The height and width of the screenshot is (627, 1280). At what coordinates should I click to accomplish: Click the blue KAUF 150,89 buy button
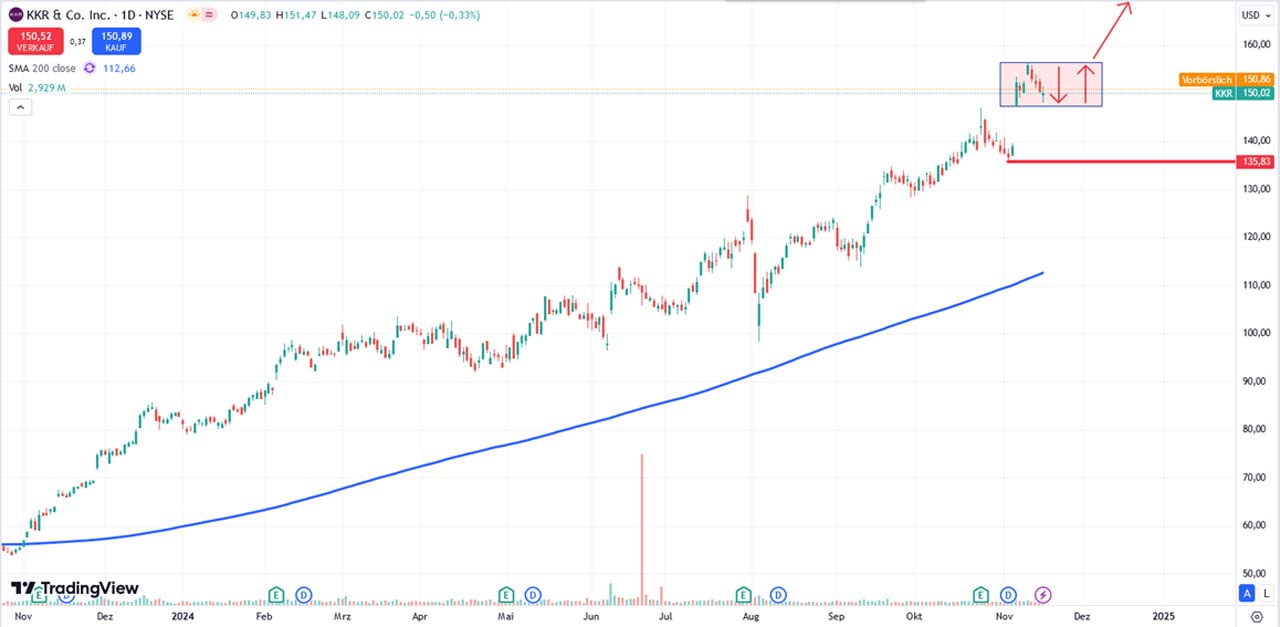point(116,41)
